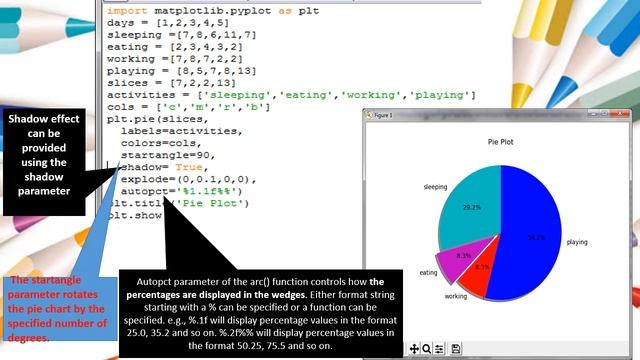Click the Save figure floppy disk icon
The width and height of the screenshot is (640, 360).
456,349
